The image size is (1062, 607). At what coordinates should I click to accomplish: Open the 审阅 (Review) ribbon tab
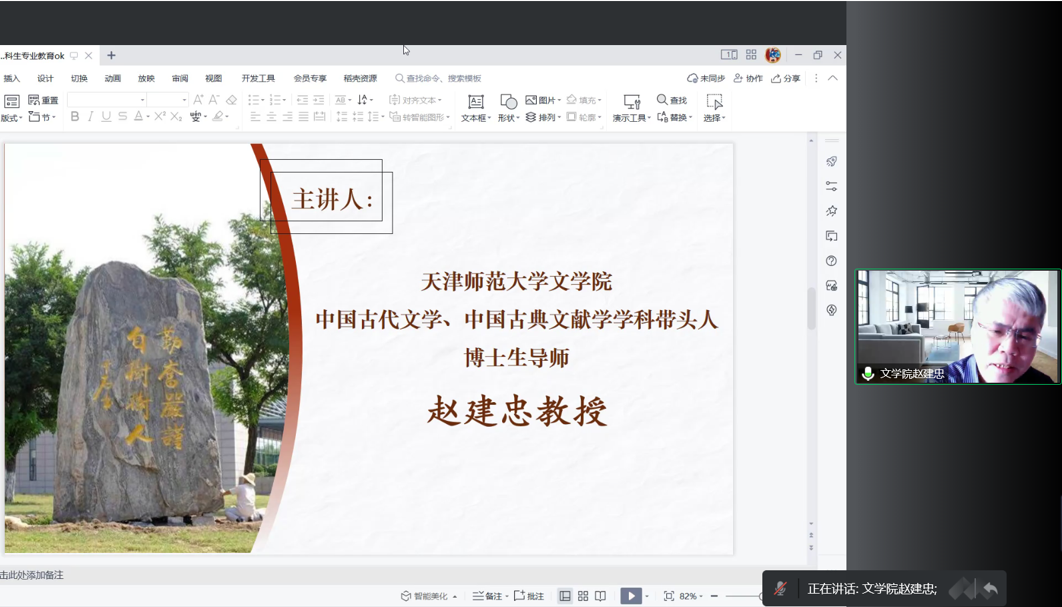(x=180, y=78)
